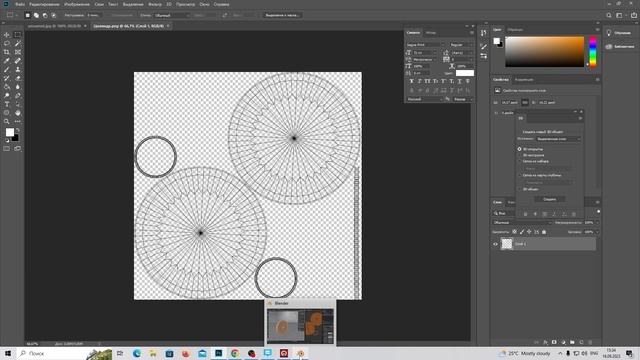Select the Type tool
The height and width of the screenshot is (360, 640).
[x=7, y=104]
